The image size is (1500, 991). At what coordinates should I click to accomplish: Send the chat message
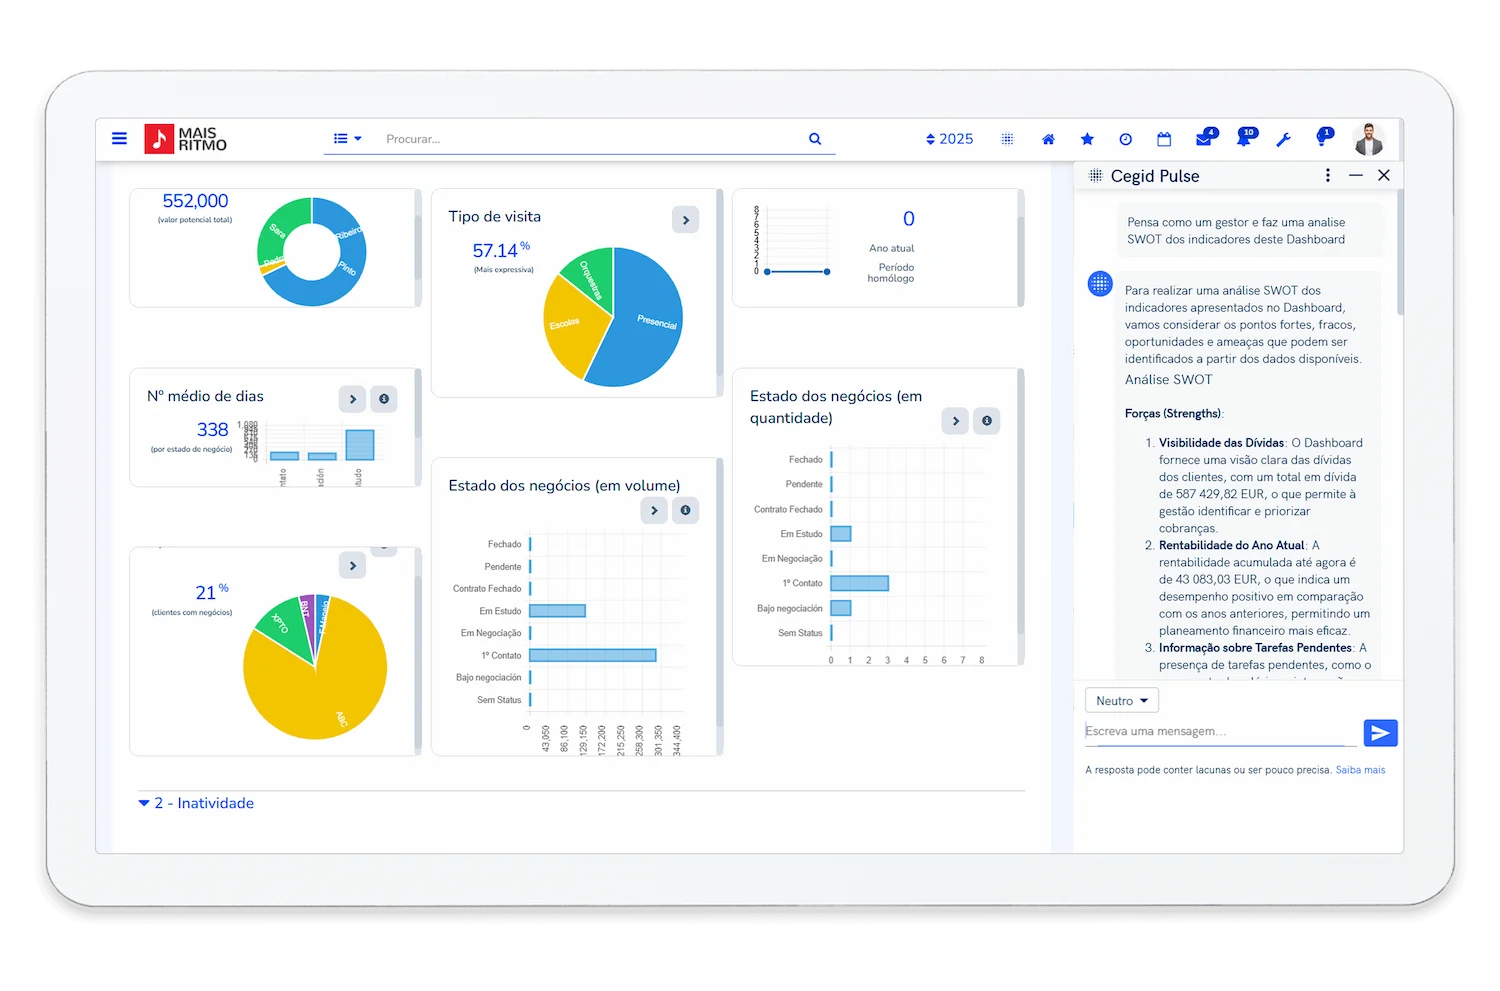(1380, 733)
